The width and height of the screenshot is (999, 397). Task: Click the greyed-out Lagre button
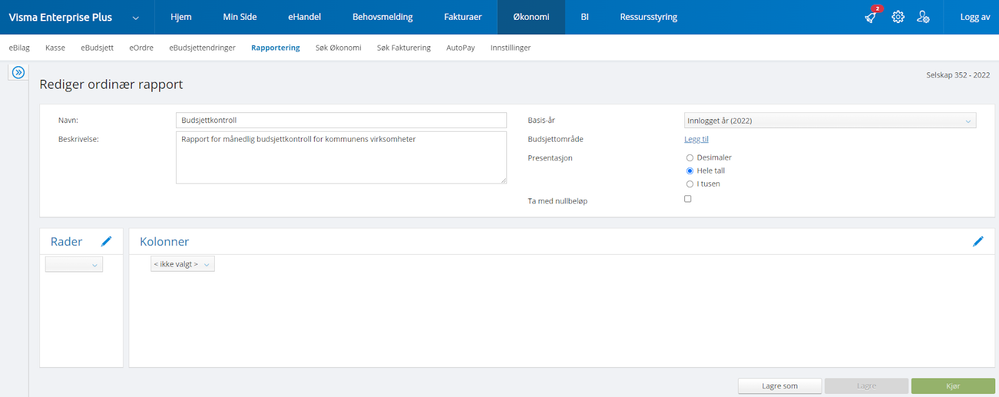(866, 386)
